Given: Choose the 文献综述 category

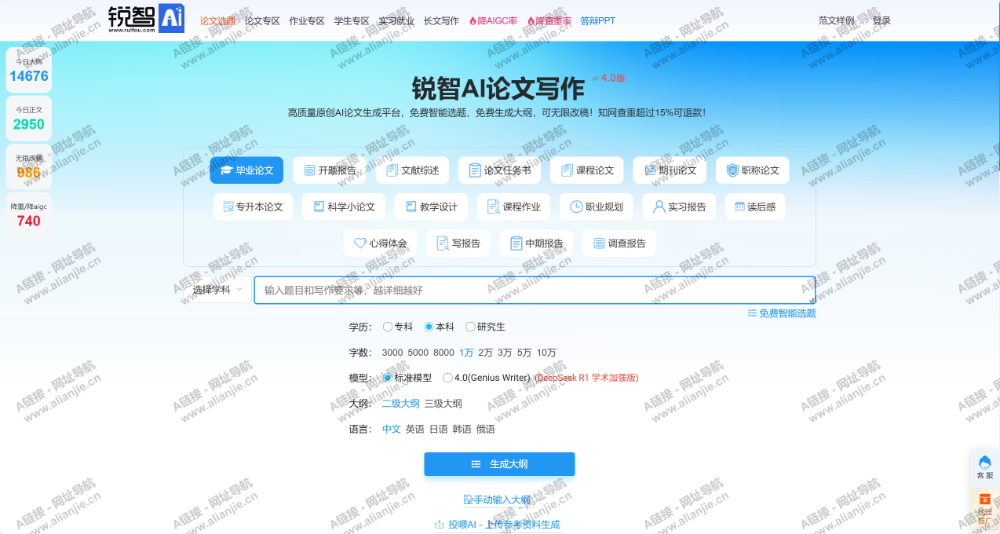Looking at the screenshot, I should (x=412, y=170).
